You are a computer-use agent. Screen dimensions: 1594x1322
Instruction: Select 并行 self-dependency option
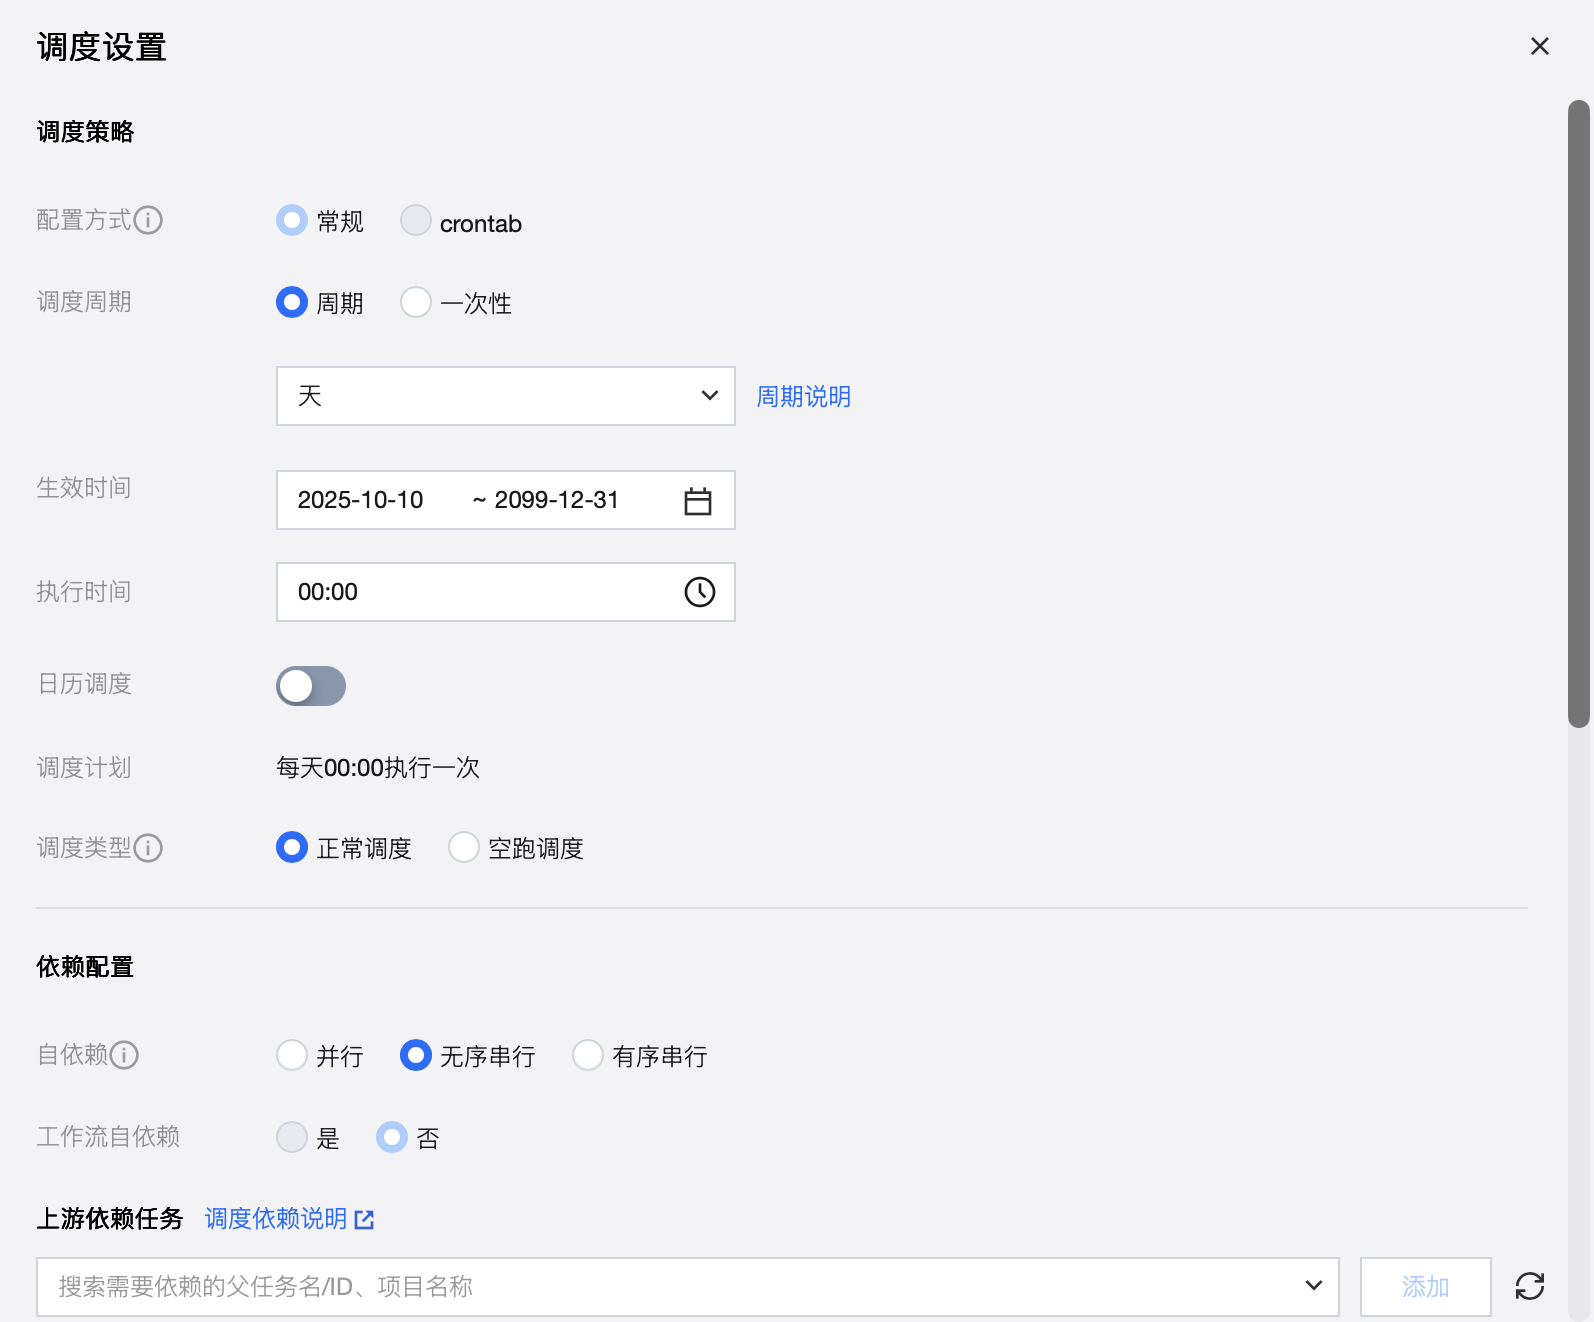click(292, 1055)
